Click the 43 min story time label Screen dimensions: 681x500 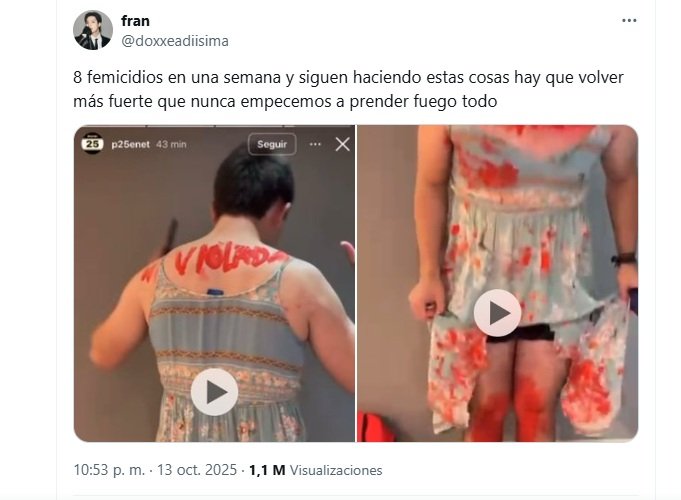coord(171,144)
